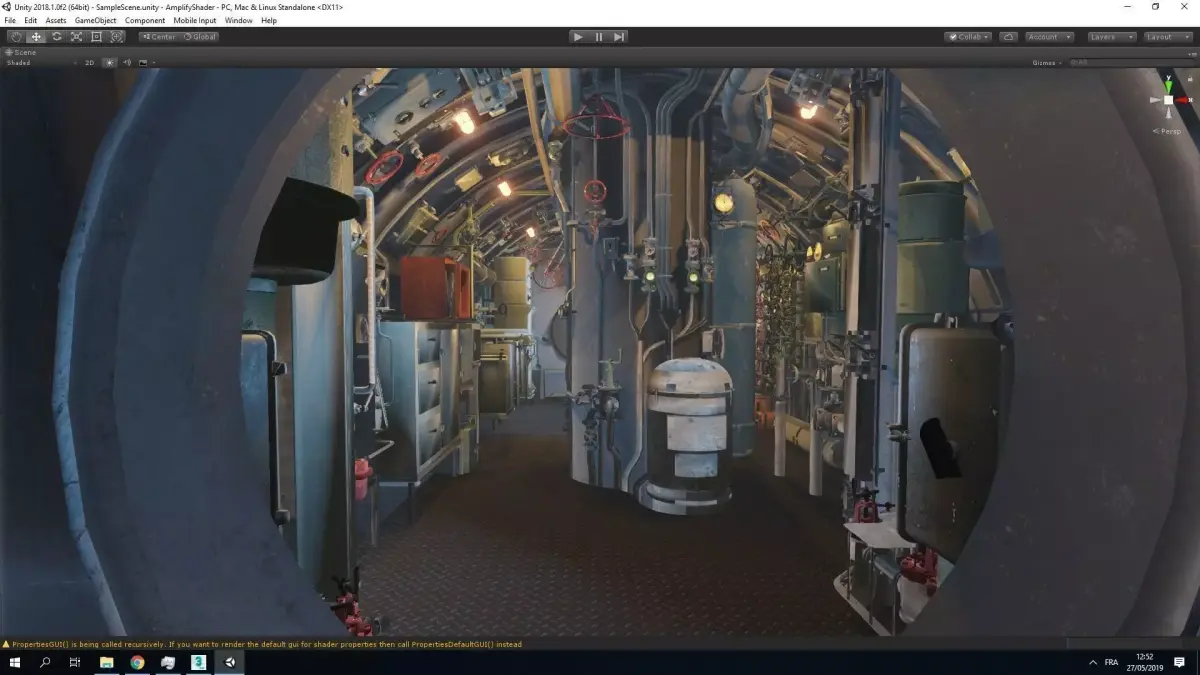Screen dimensions: 1200x675
Task: Select the Rect Transform tool
Action: coord(96,37)
